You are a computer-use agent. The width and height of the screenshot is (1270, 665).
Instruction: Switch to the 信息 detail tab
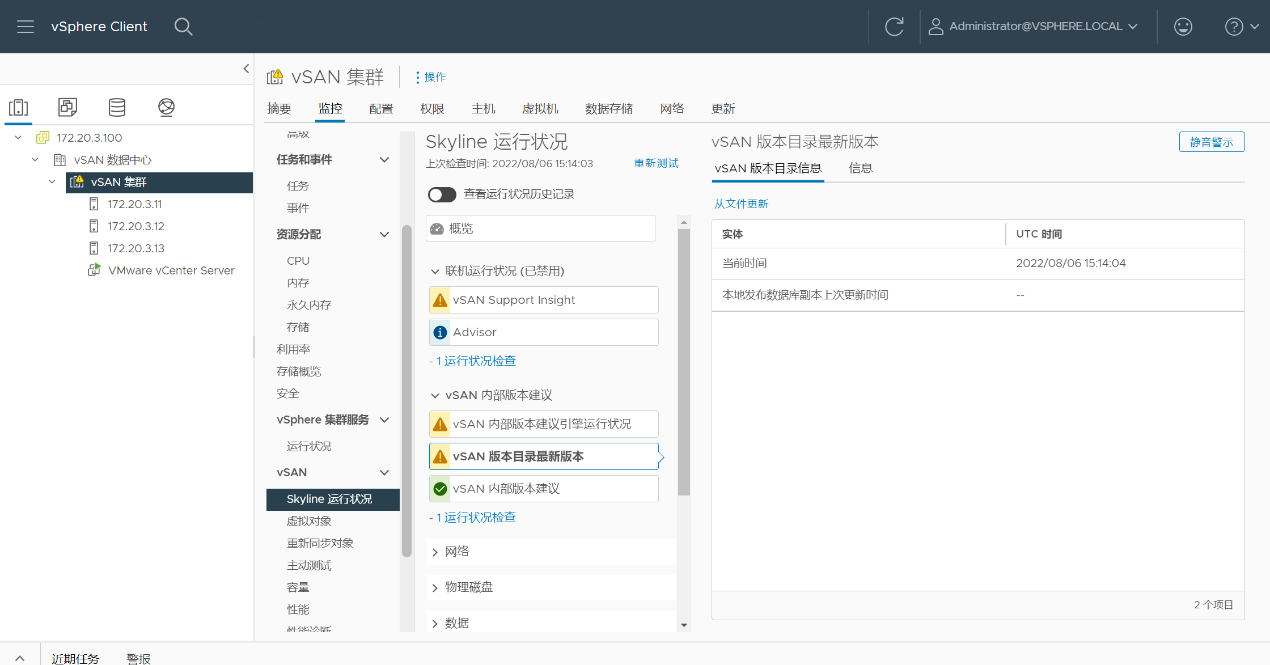coord(861,168)
